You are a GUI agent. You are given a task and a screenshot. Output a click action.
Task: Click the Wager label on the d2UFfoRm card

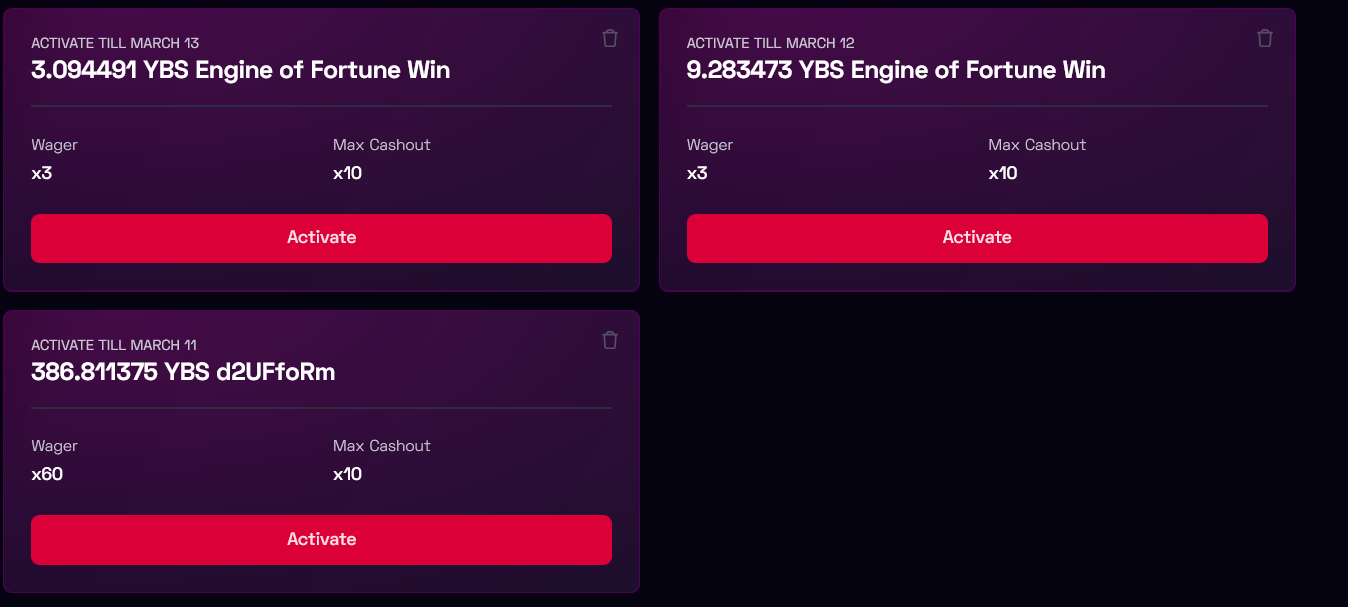(x=54, y=446)
